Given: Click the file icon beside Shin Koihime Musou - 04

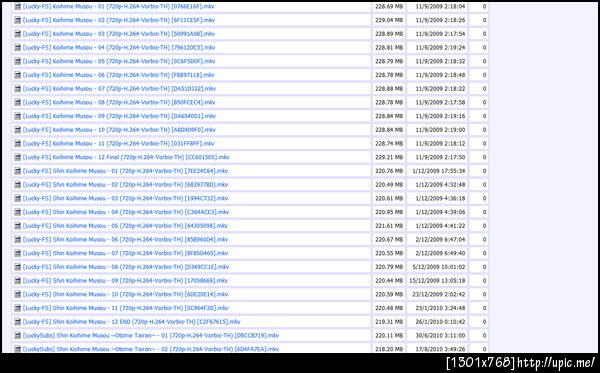Looking at the screenshot, I should (18, 212).
